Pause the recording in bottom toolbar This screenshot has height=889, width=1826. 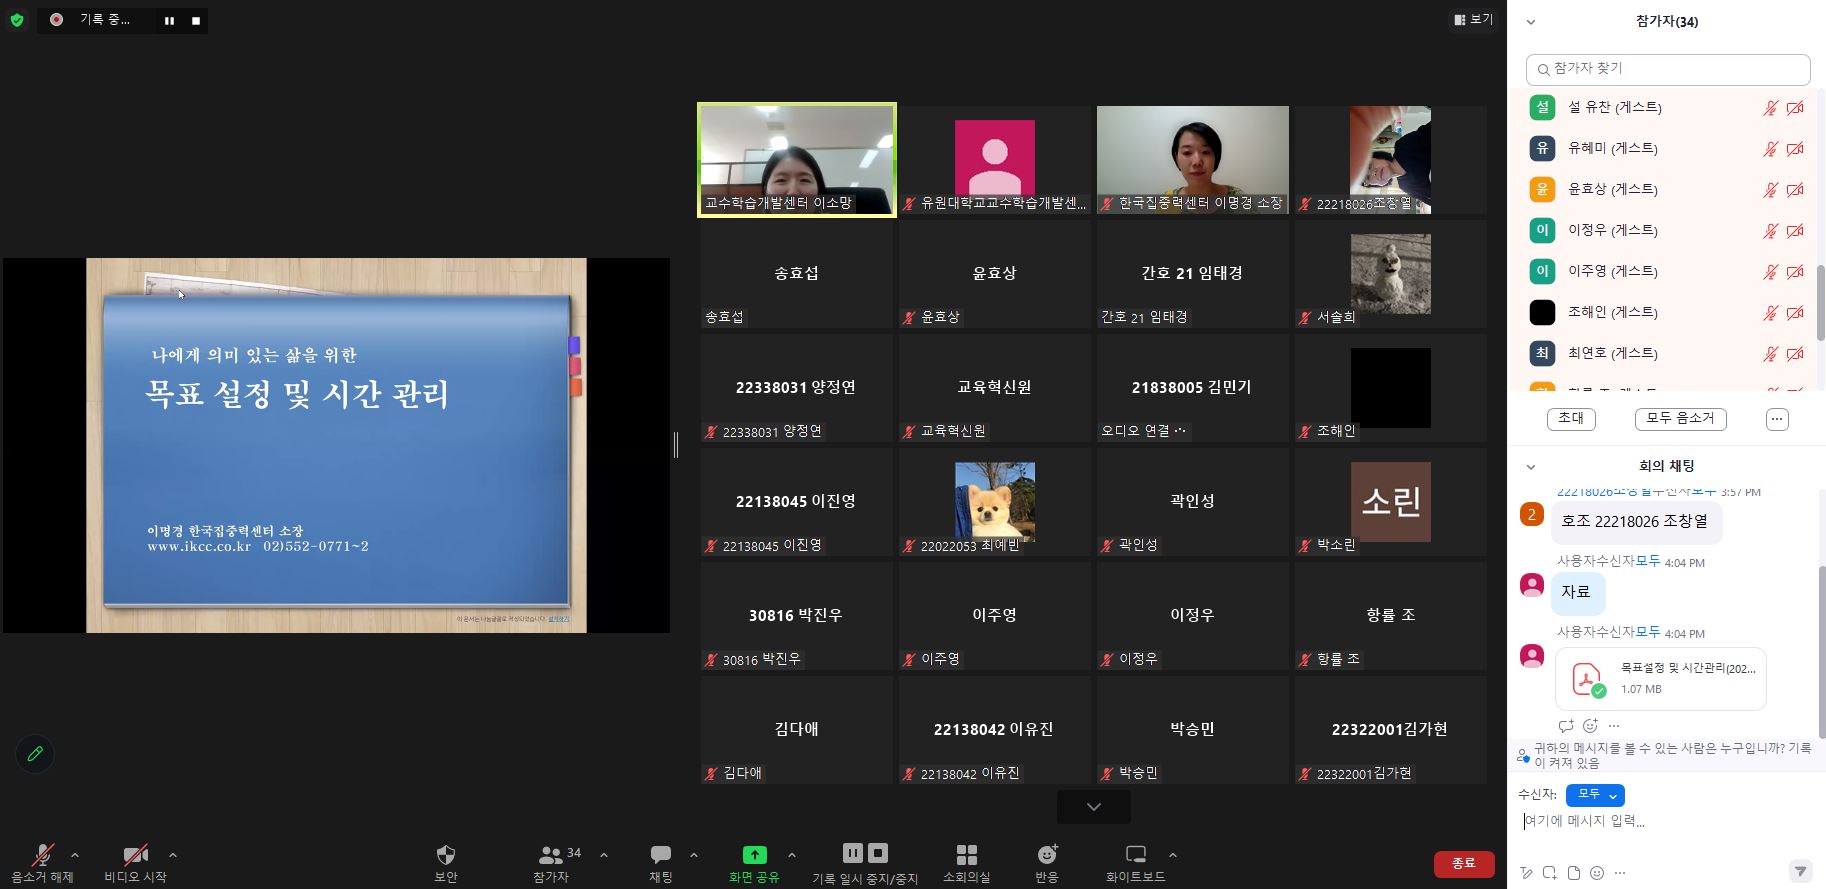(x=852, y=853)
